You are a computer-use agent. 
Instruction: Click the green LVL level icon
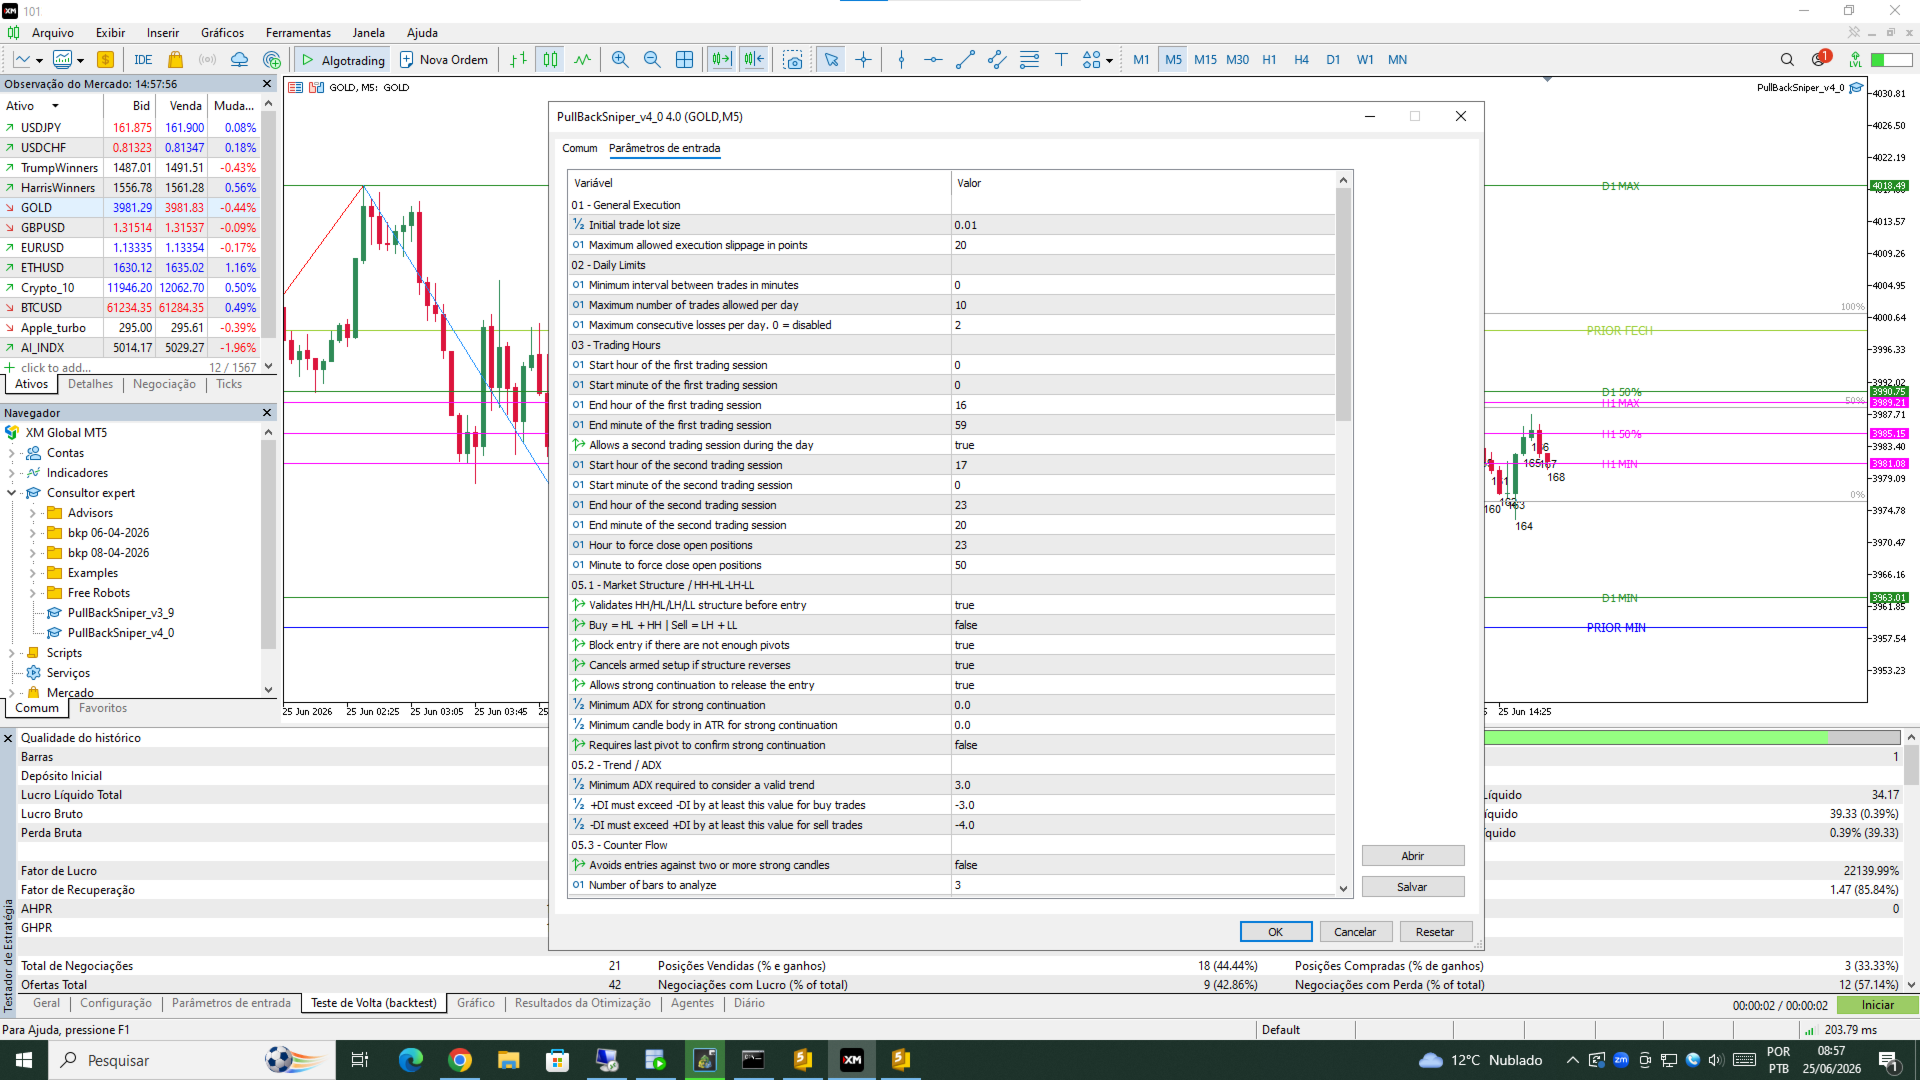pyautogui.click(x=1855, y=60)
